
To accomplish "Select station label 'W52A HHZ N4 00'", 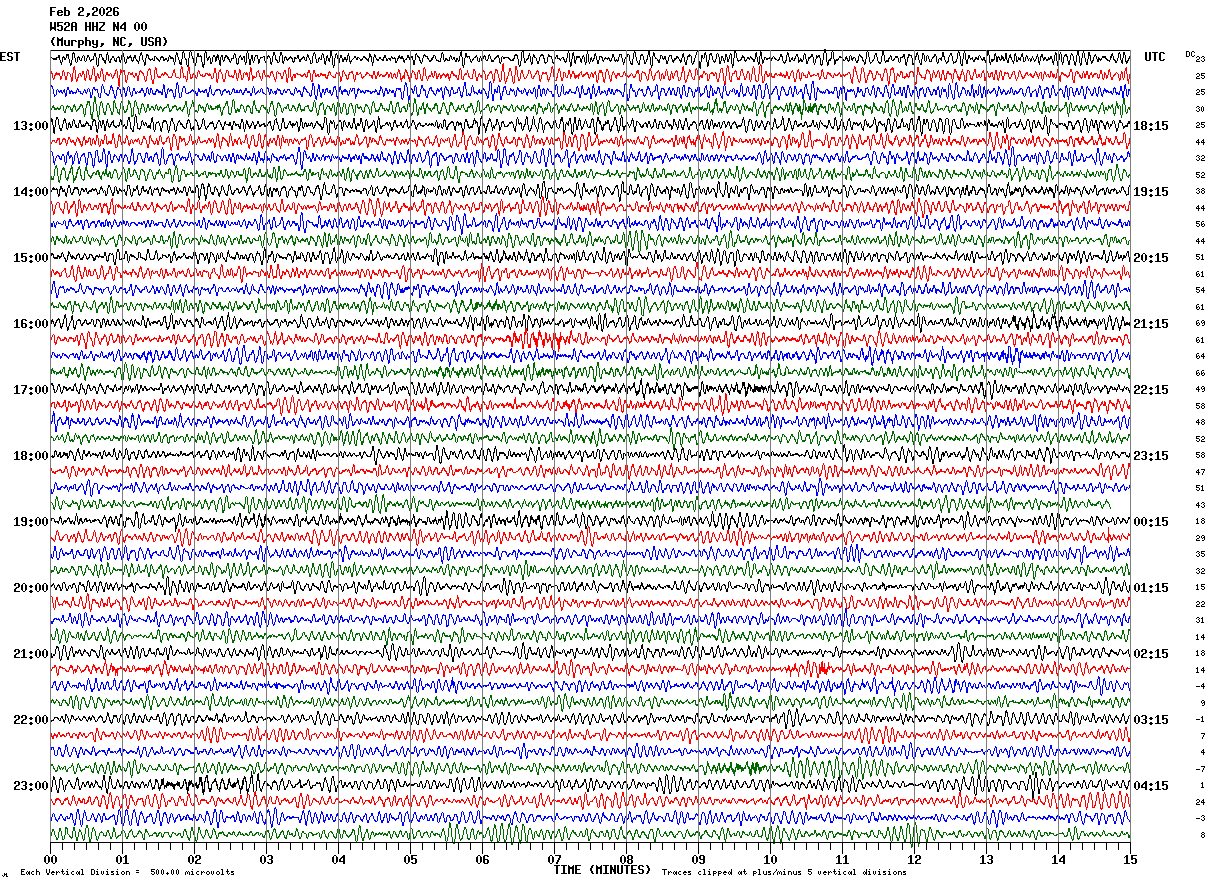I will click(99, 27).
